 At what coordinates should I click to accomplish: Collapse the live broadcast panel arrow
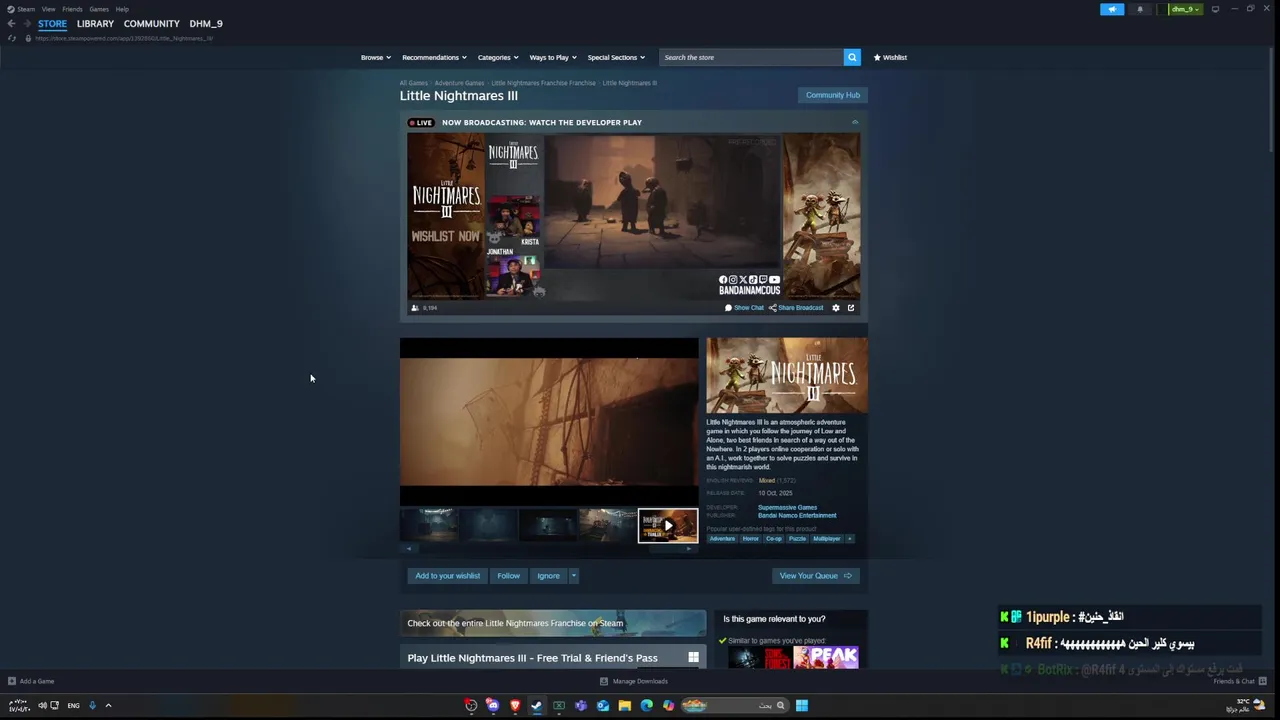(x=855, y=122)
